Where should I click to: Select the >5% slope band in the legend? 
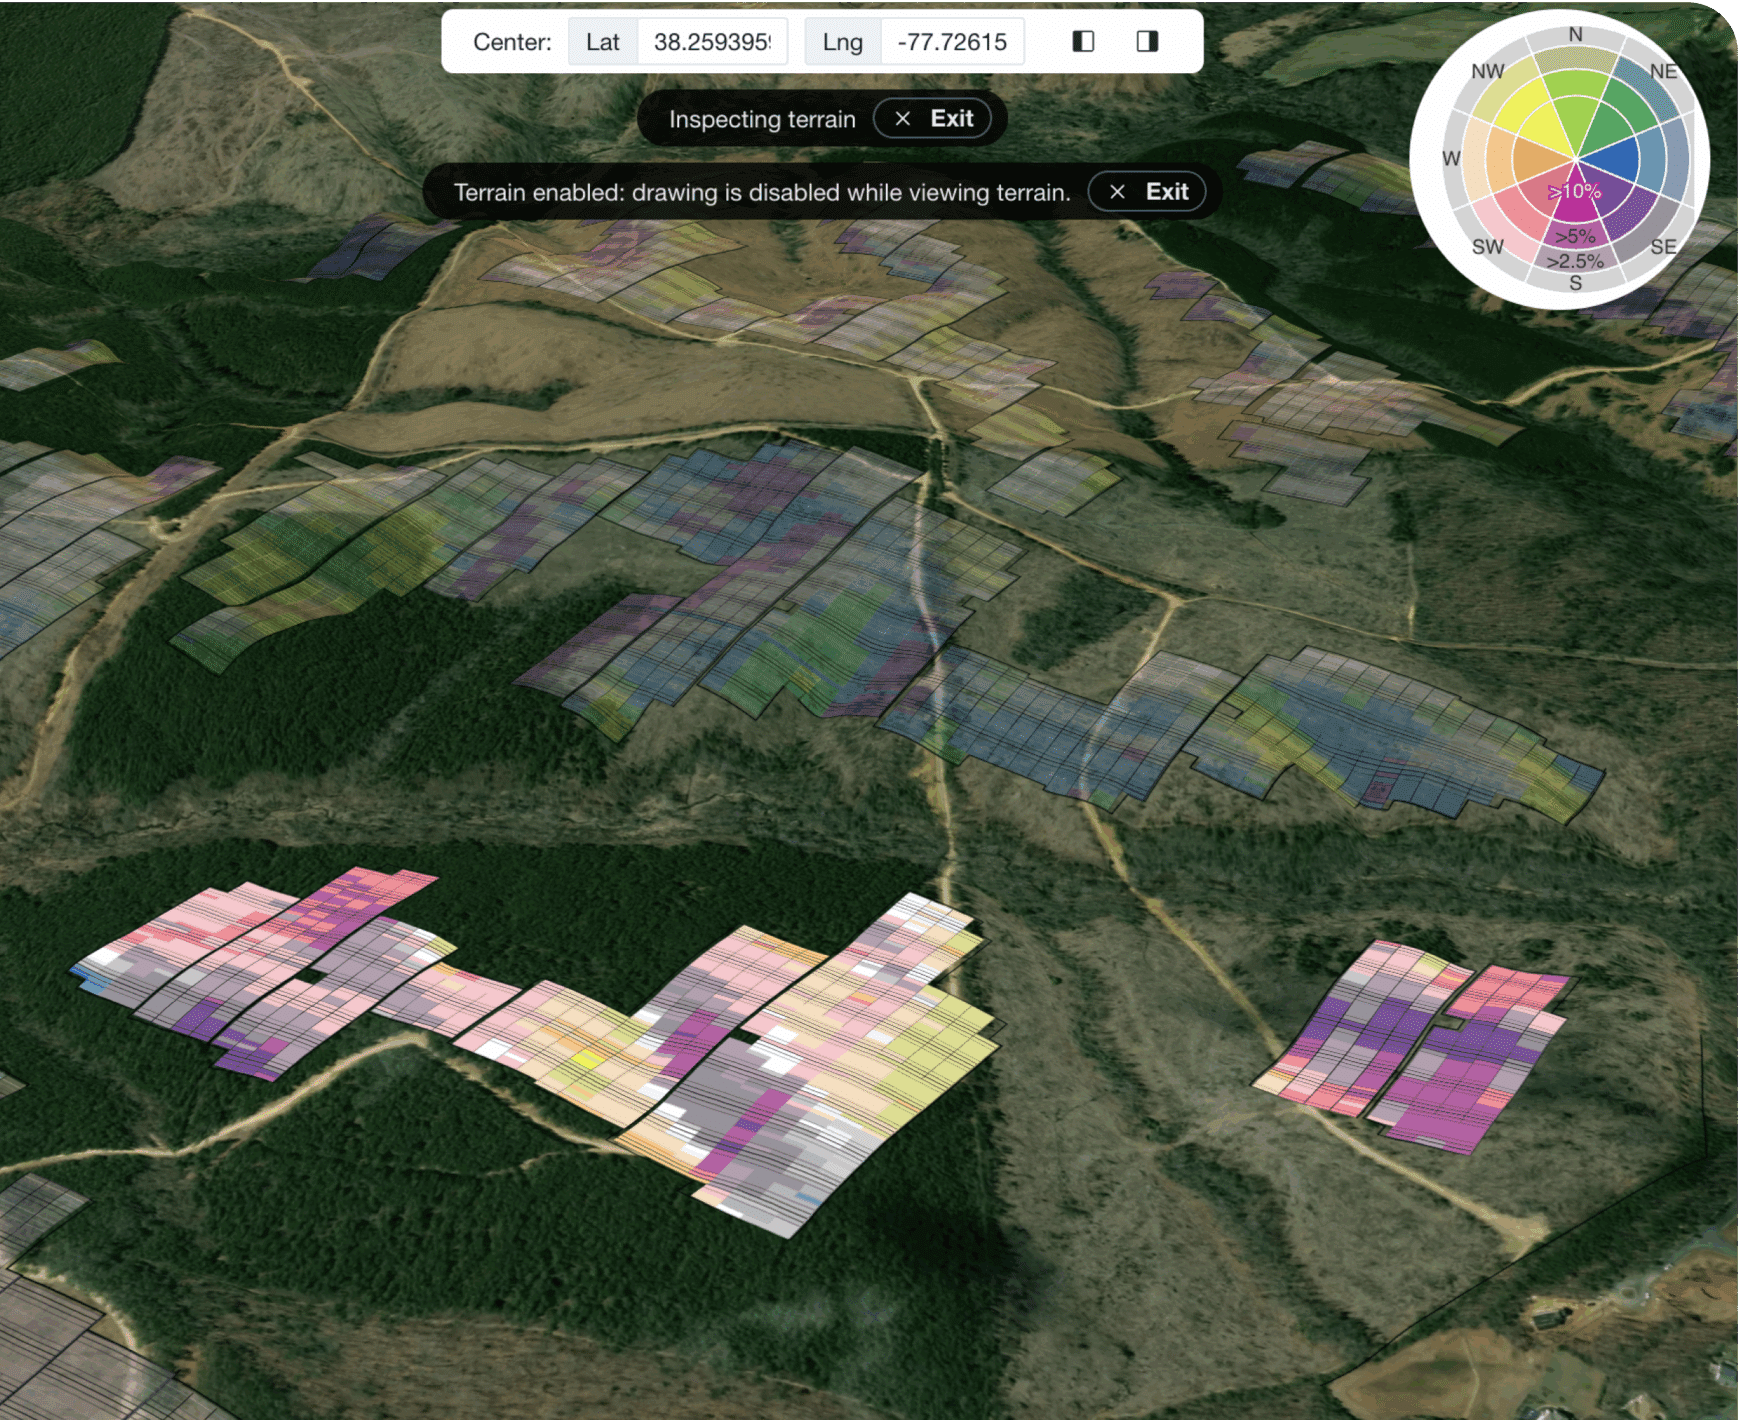click(1575, 237)
